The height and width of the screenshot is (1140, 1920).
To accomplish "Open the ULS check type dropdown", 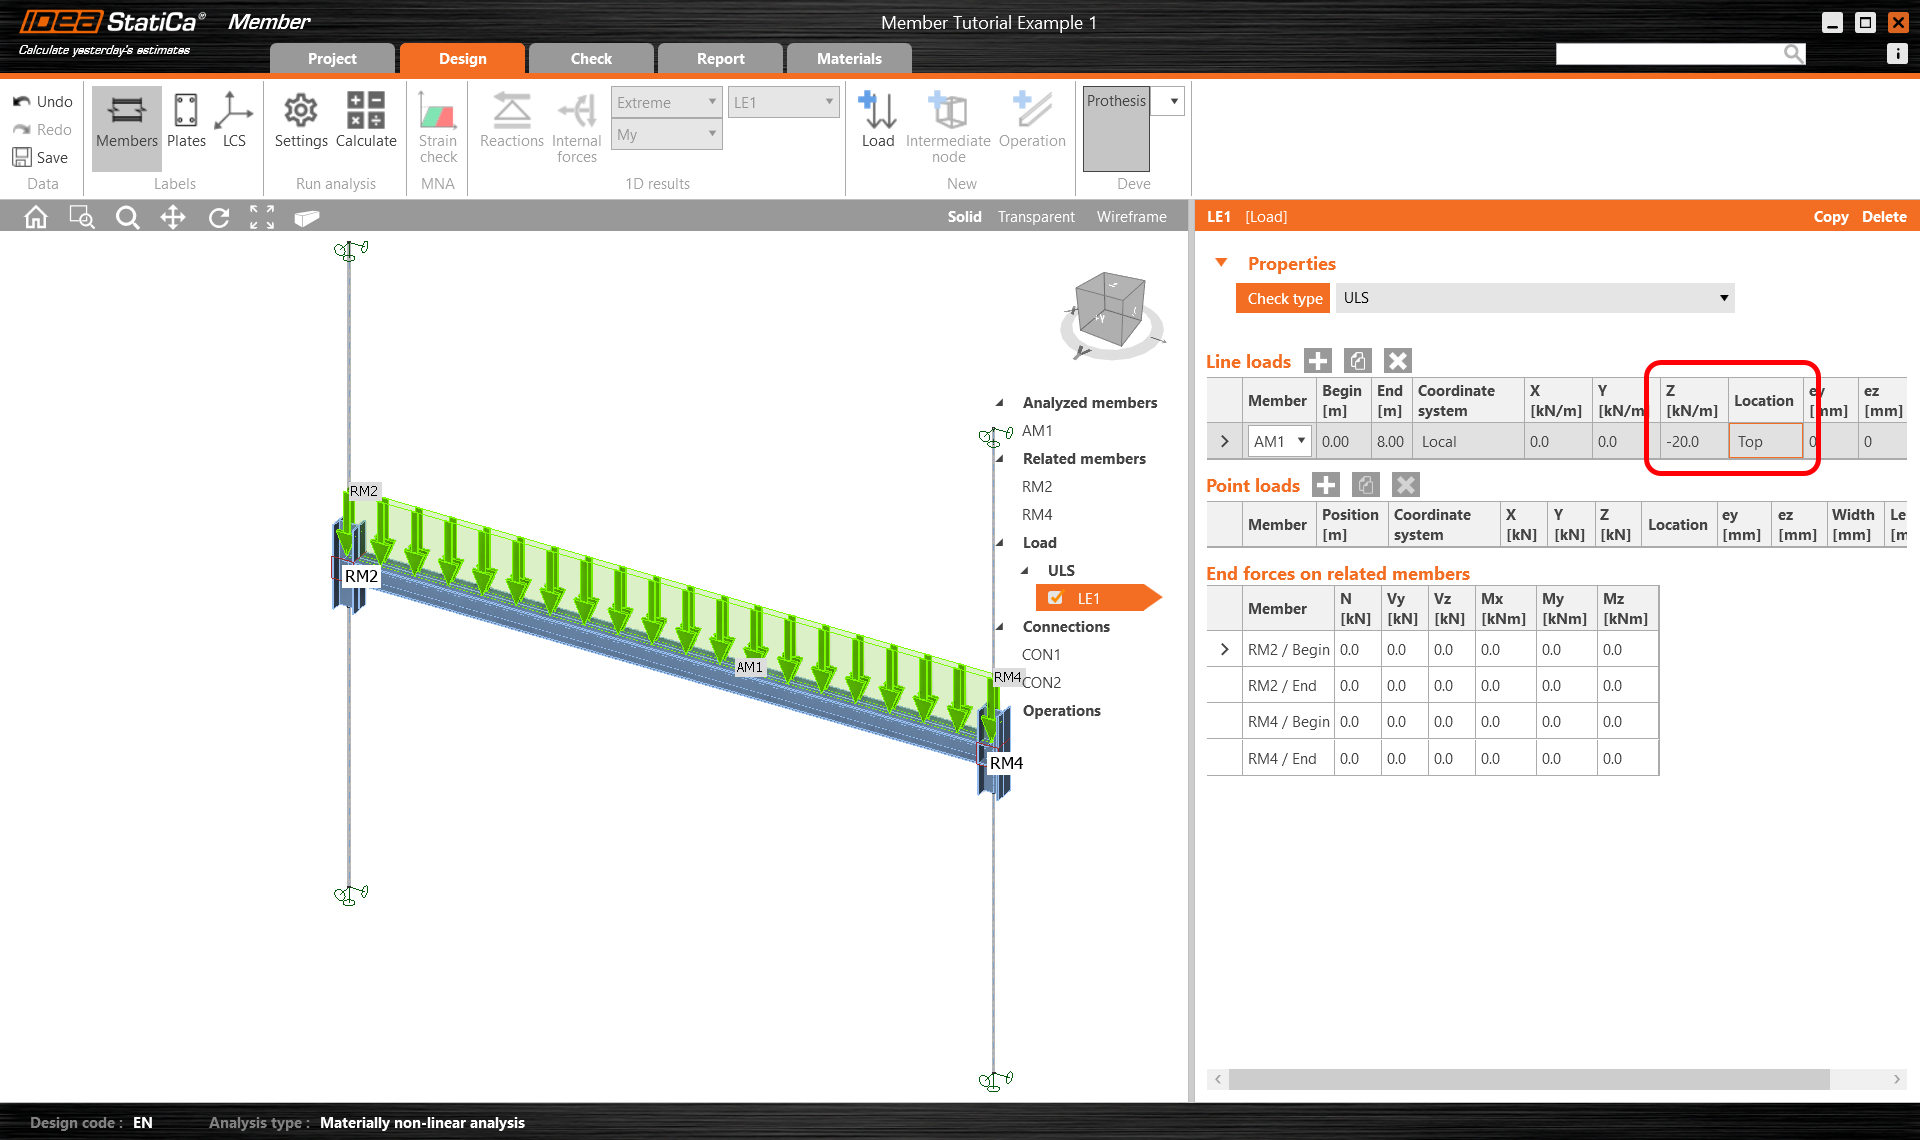I will pos(1724,298).
